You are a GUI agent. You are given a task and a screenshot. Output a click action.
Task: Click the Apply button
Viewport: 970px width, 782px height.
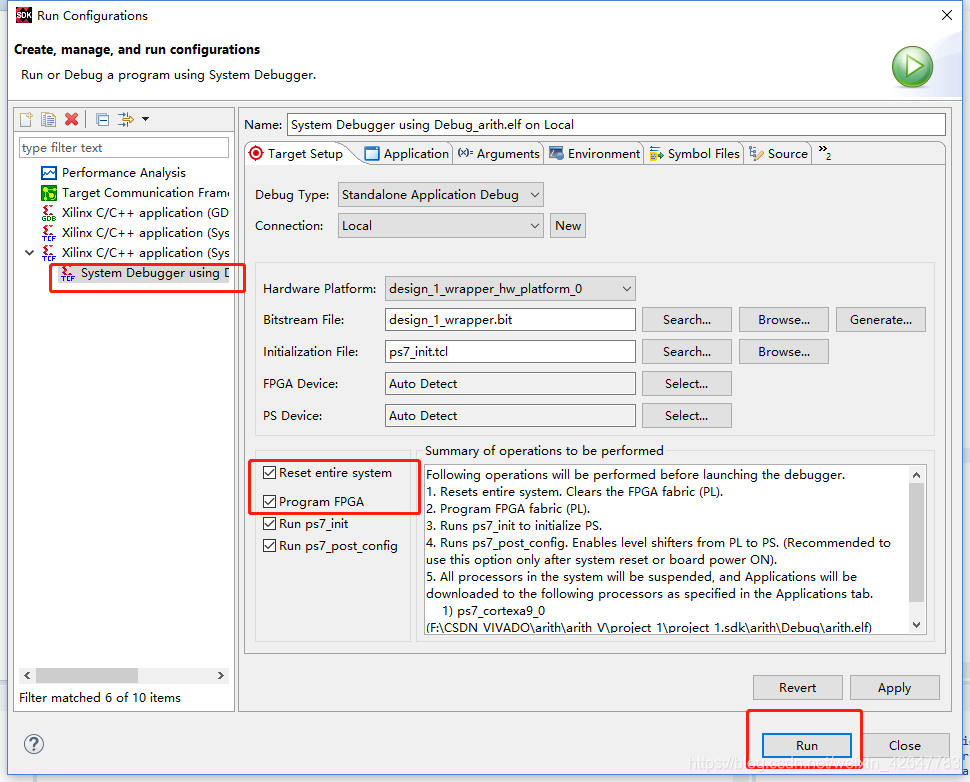tap(895, 687)
